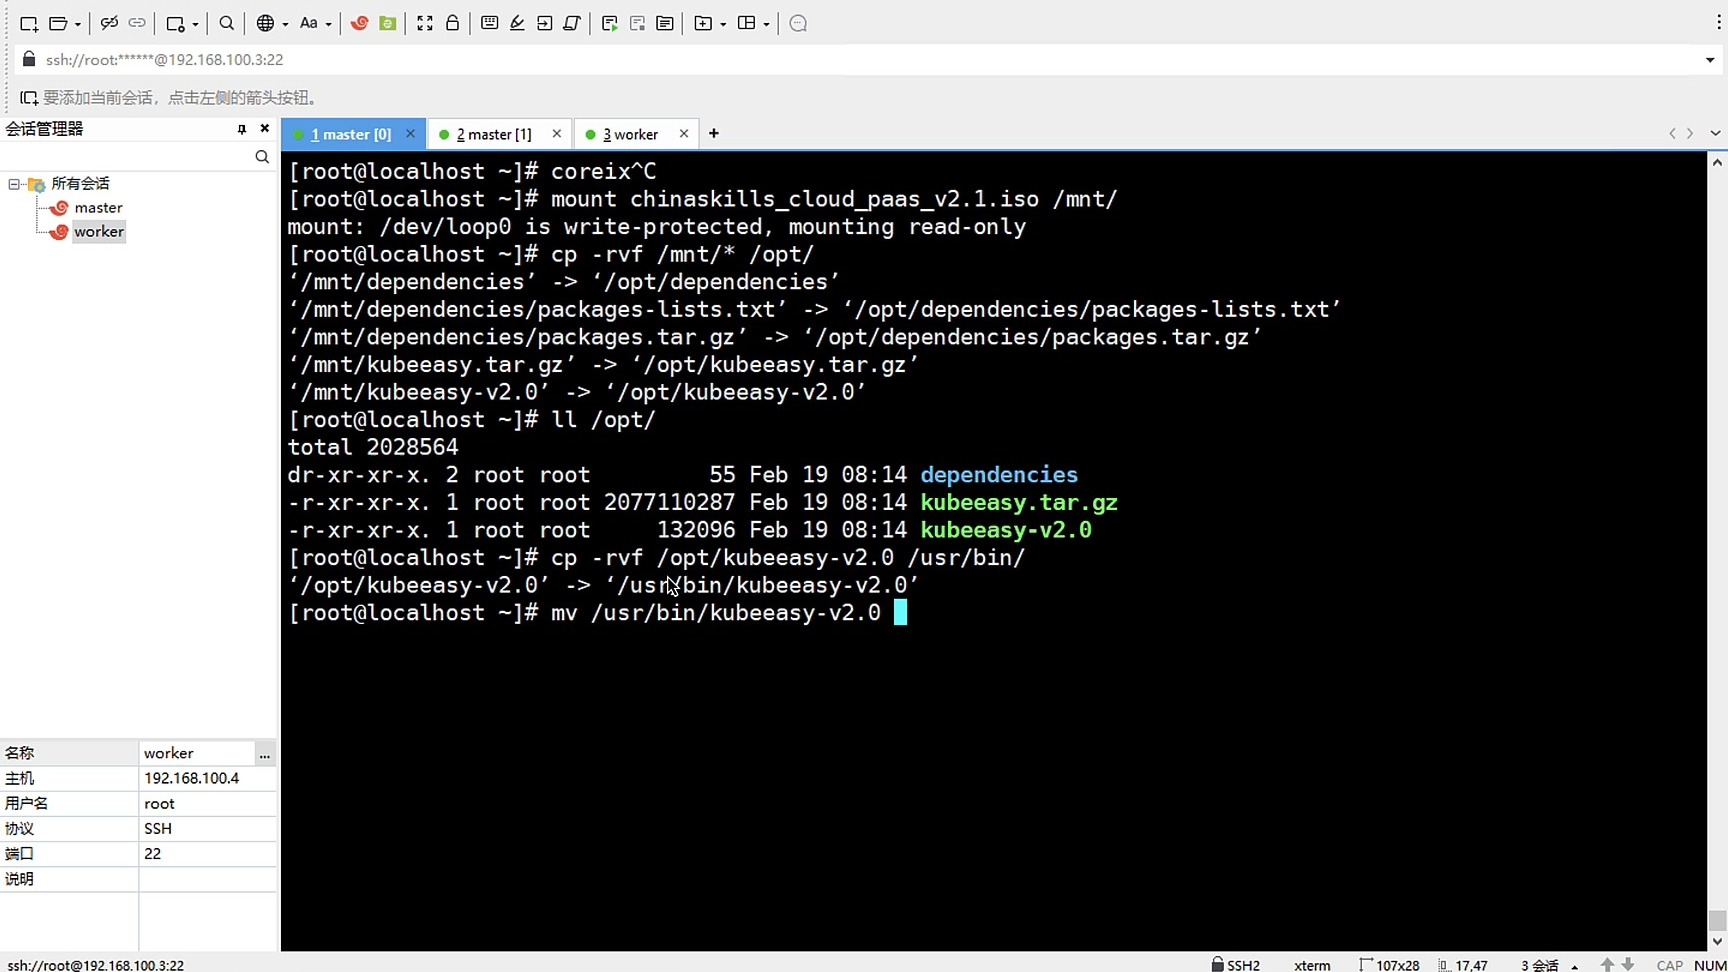This screenshot has height=972, width=1728.
Task: Switch to the 2 master [1] tab
Action: pos(494,134)
